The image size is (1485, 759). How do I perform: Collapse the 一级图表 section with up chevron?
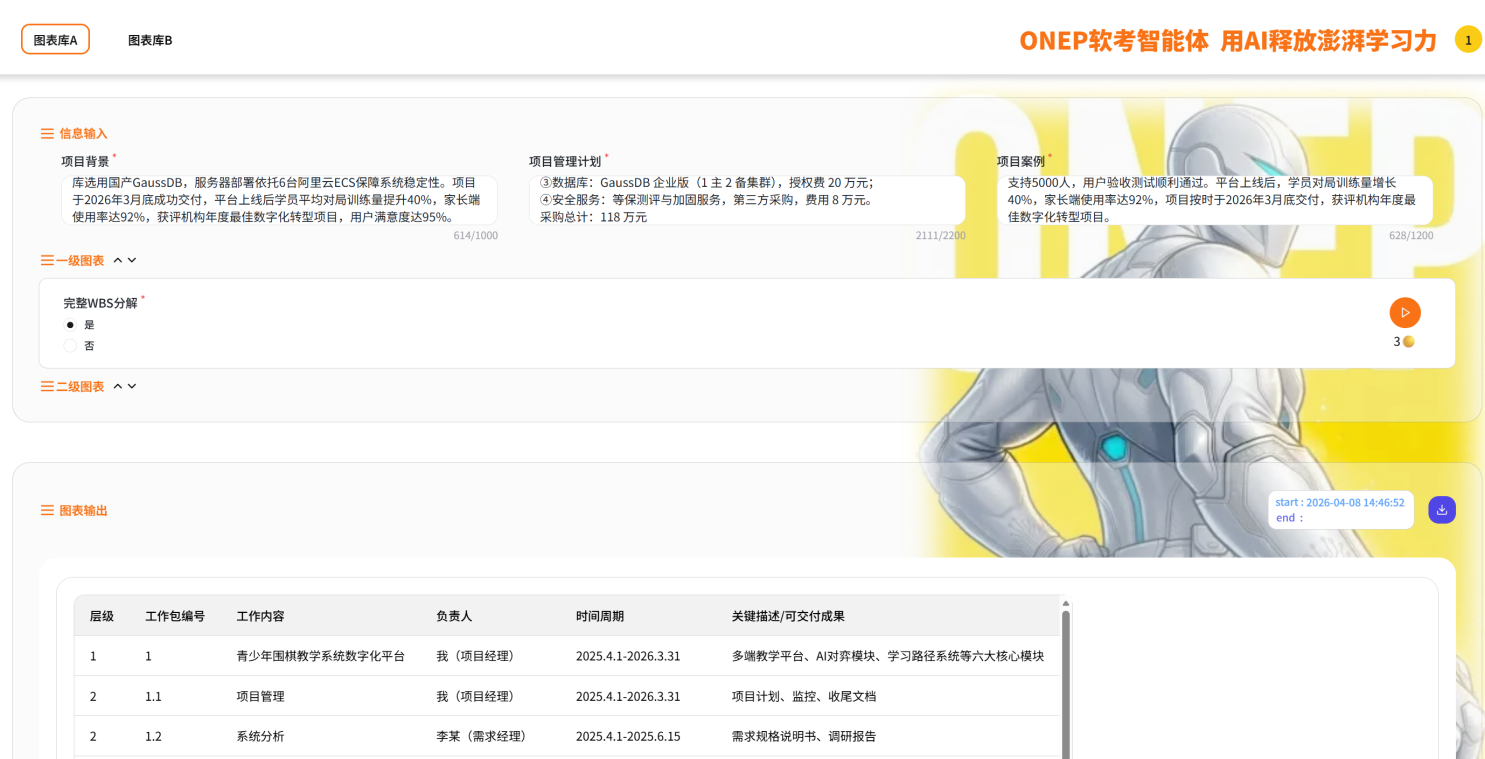(117, 259)
